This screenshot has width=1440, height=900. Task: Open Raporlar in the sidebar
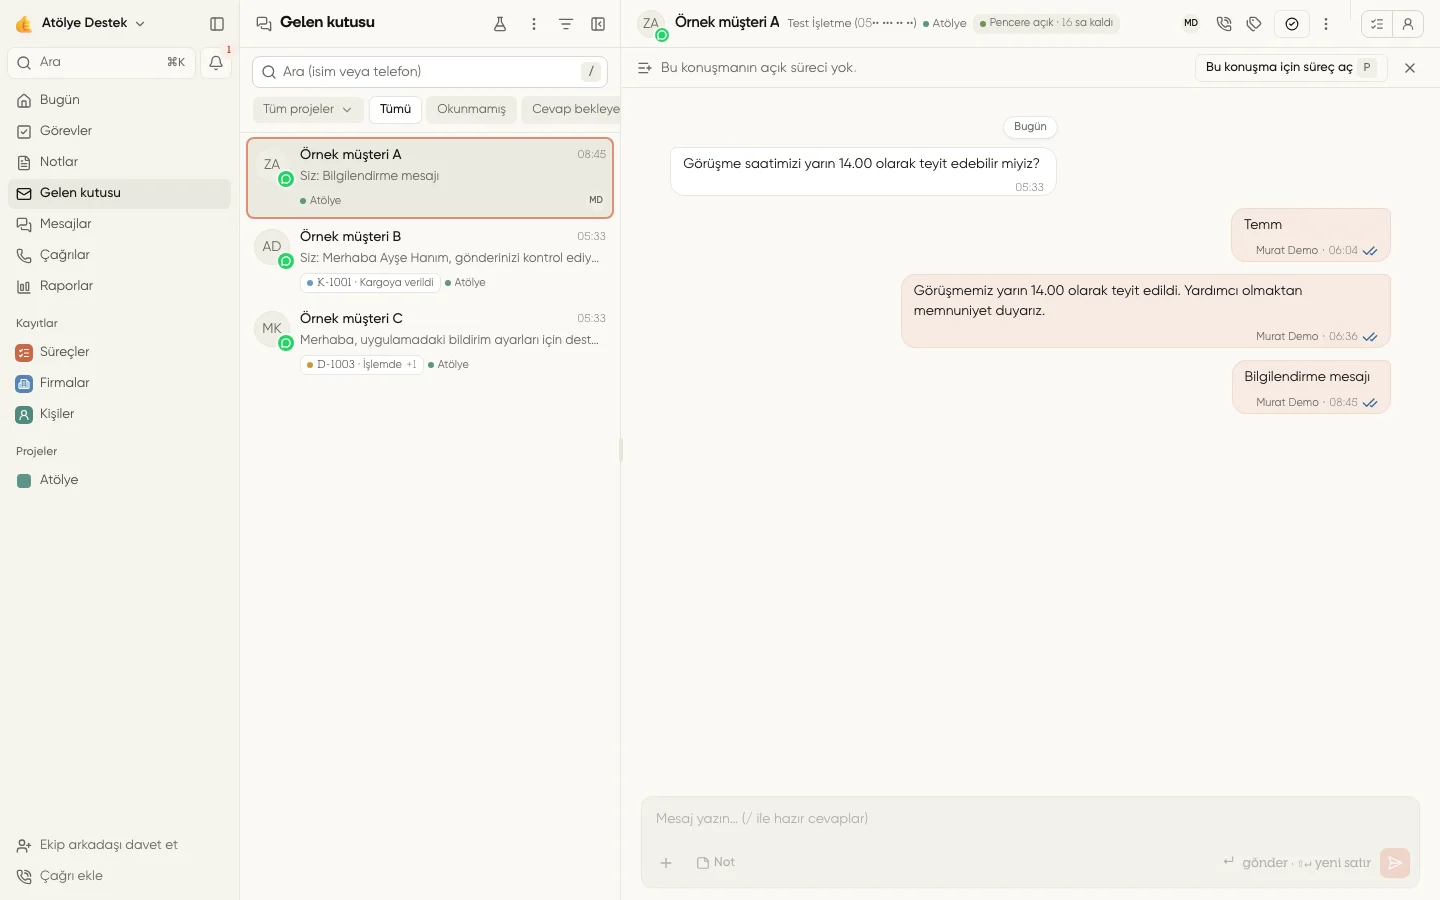119,286
